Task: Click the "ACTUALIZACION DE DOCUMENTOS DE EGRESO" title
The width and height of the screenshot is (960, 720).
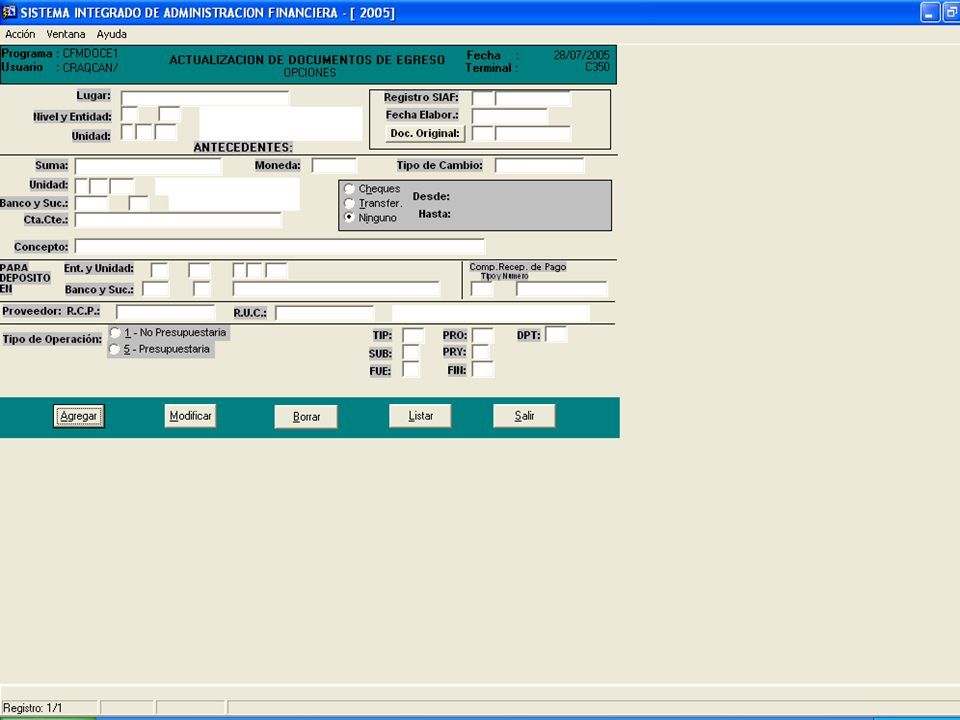Action: tap(307, 60)
